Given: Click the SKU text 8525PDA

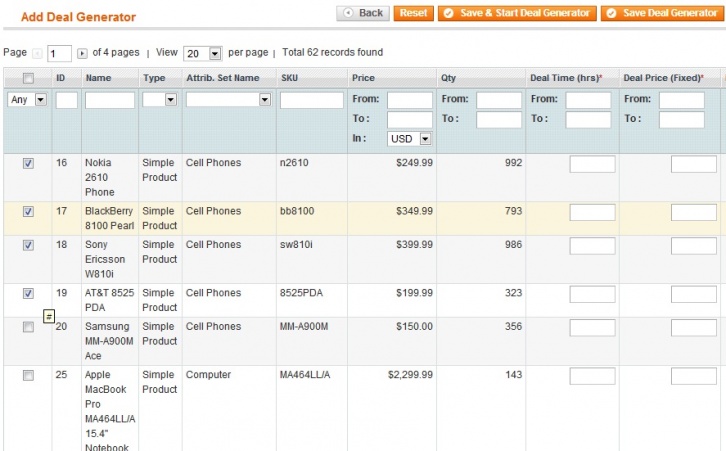Looking at the screenshot, I should pos(301,293).
